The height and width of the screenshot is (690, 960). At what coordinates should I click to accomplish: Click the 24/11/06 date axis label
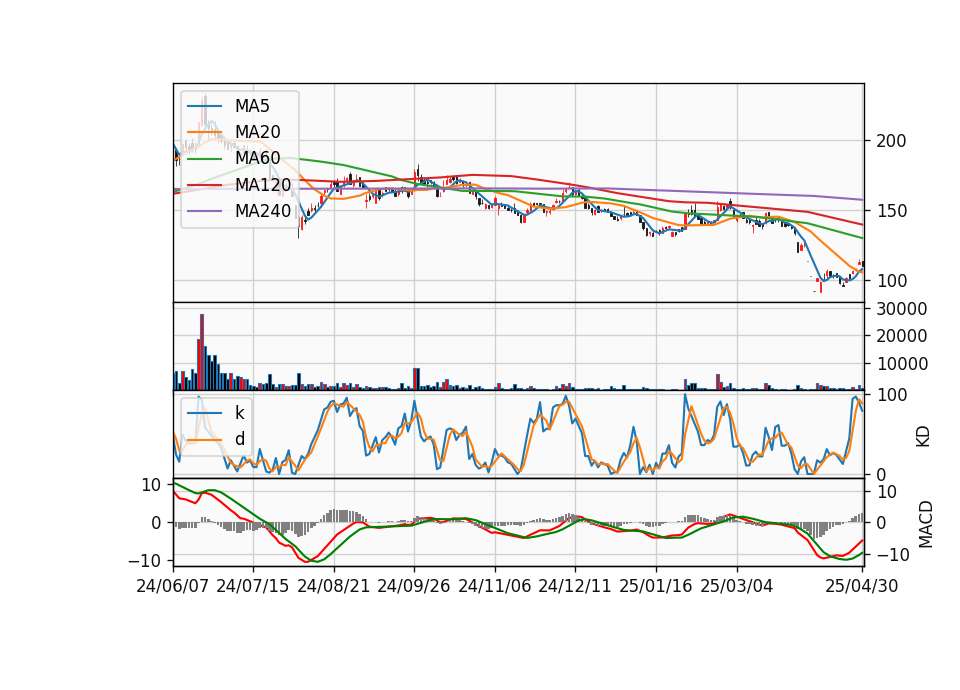coord(494,586)
